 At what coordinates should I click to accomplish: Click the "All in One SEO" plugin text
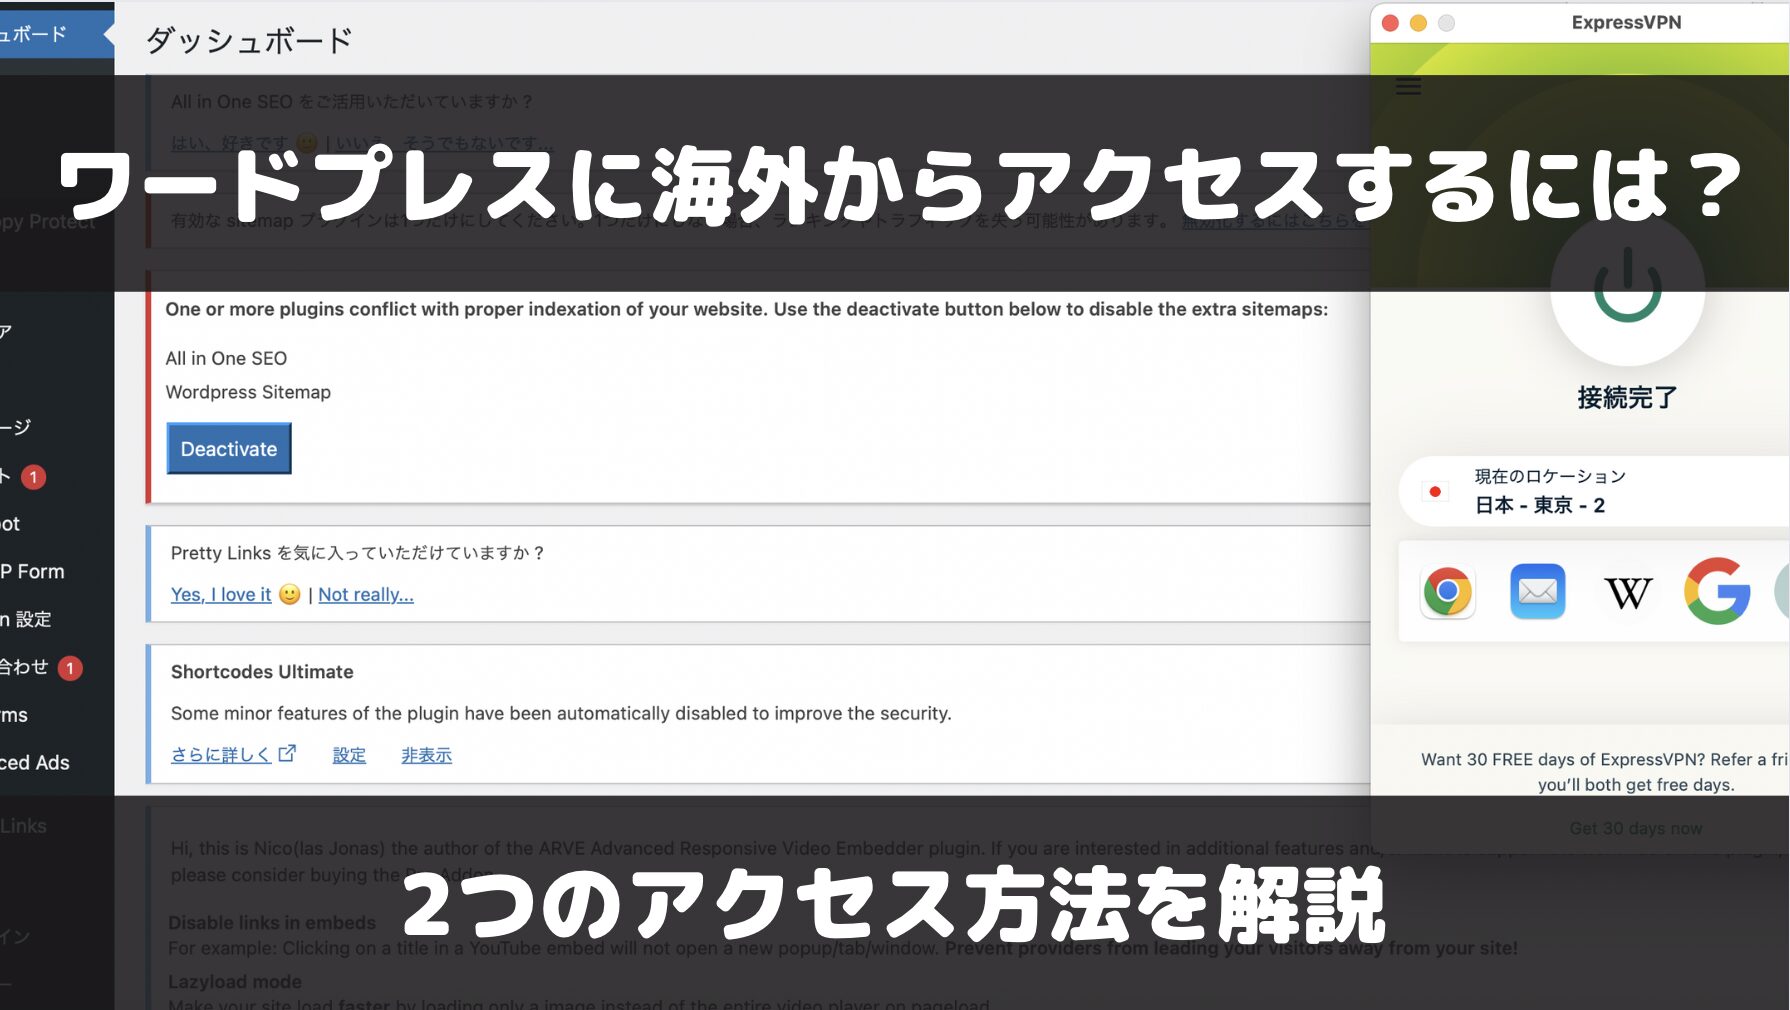tap(226, 358)
